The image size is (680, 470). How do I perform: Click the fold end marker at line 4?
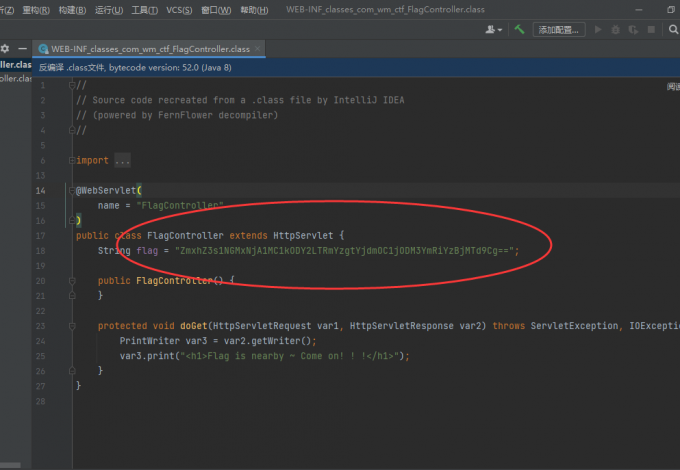(72, 130)
